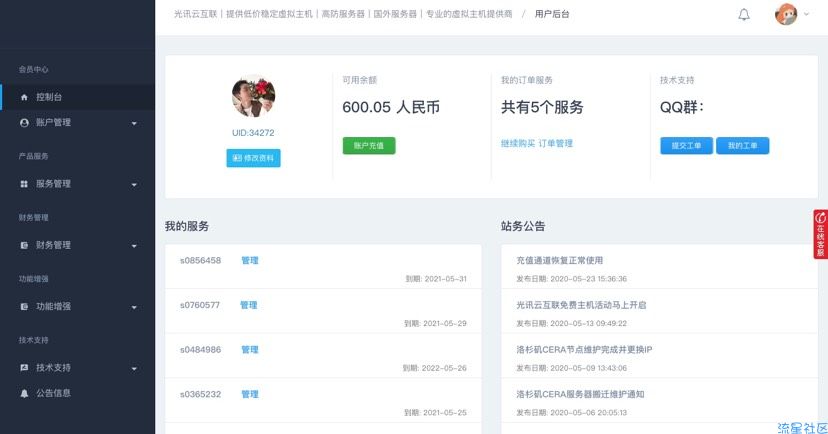This screenshot has height=434, width=828.
Task: Open the red 在线客服 side widget
Action: 820,235
